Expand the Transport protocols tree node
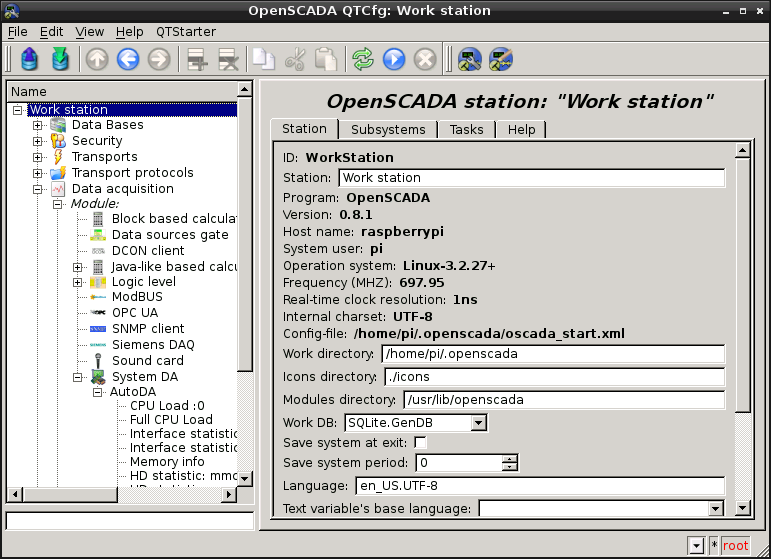Image resolution: width=771 pixels, height=559 pixels. tap(38, 173)
